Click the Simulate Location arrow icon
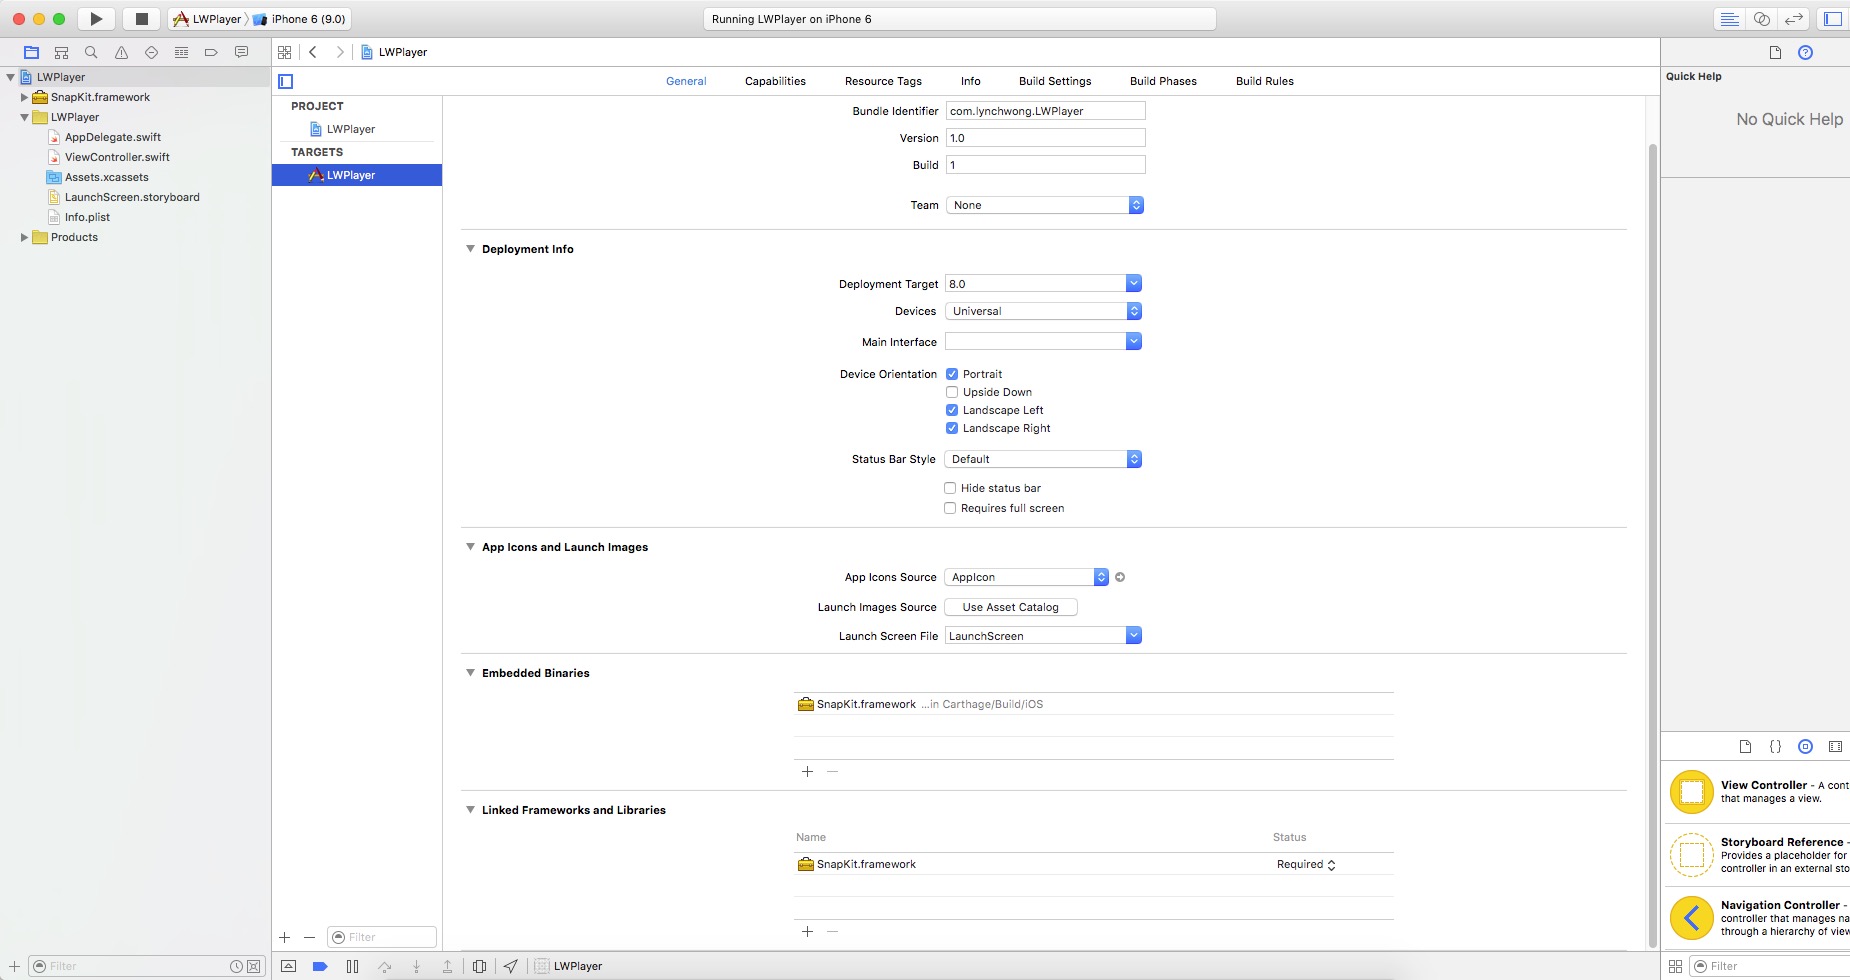 coord(511,966)
